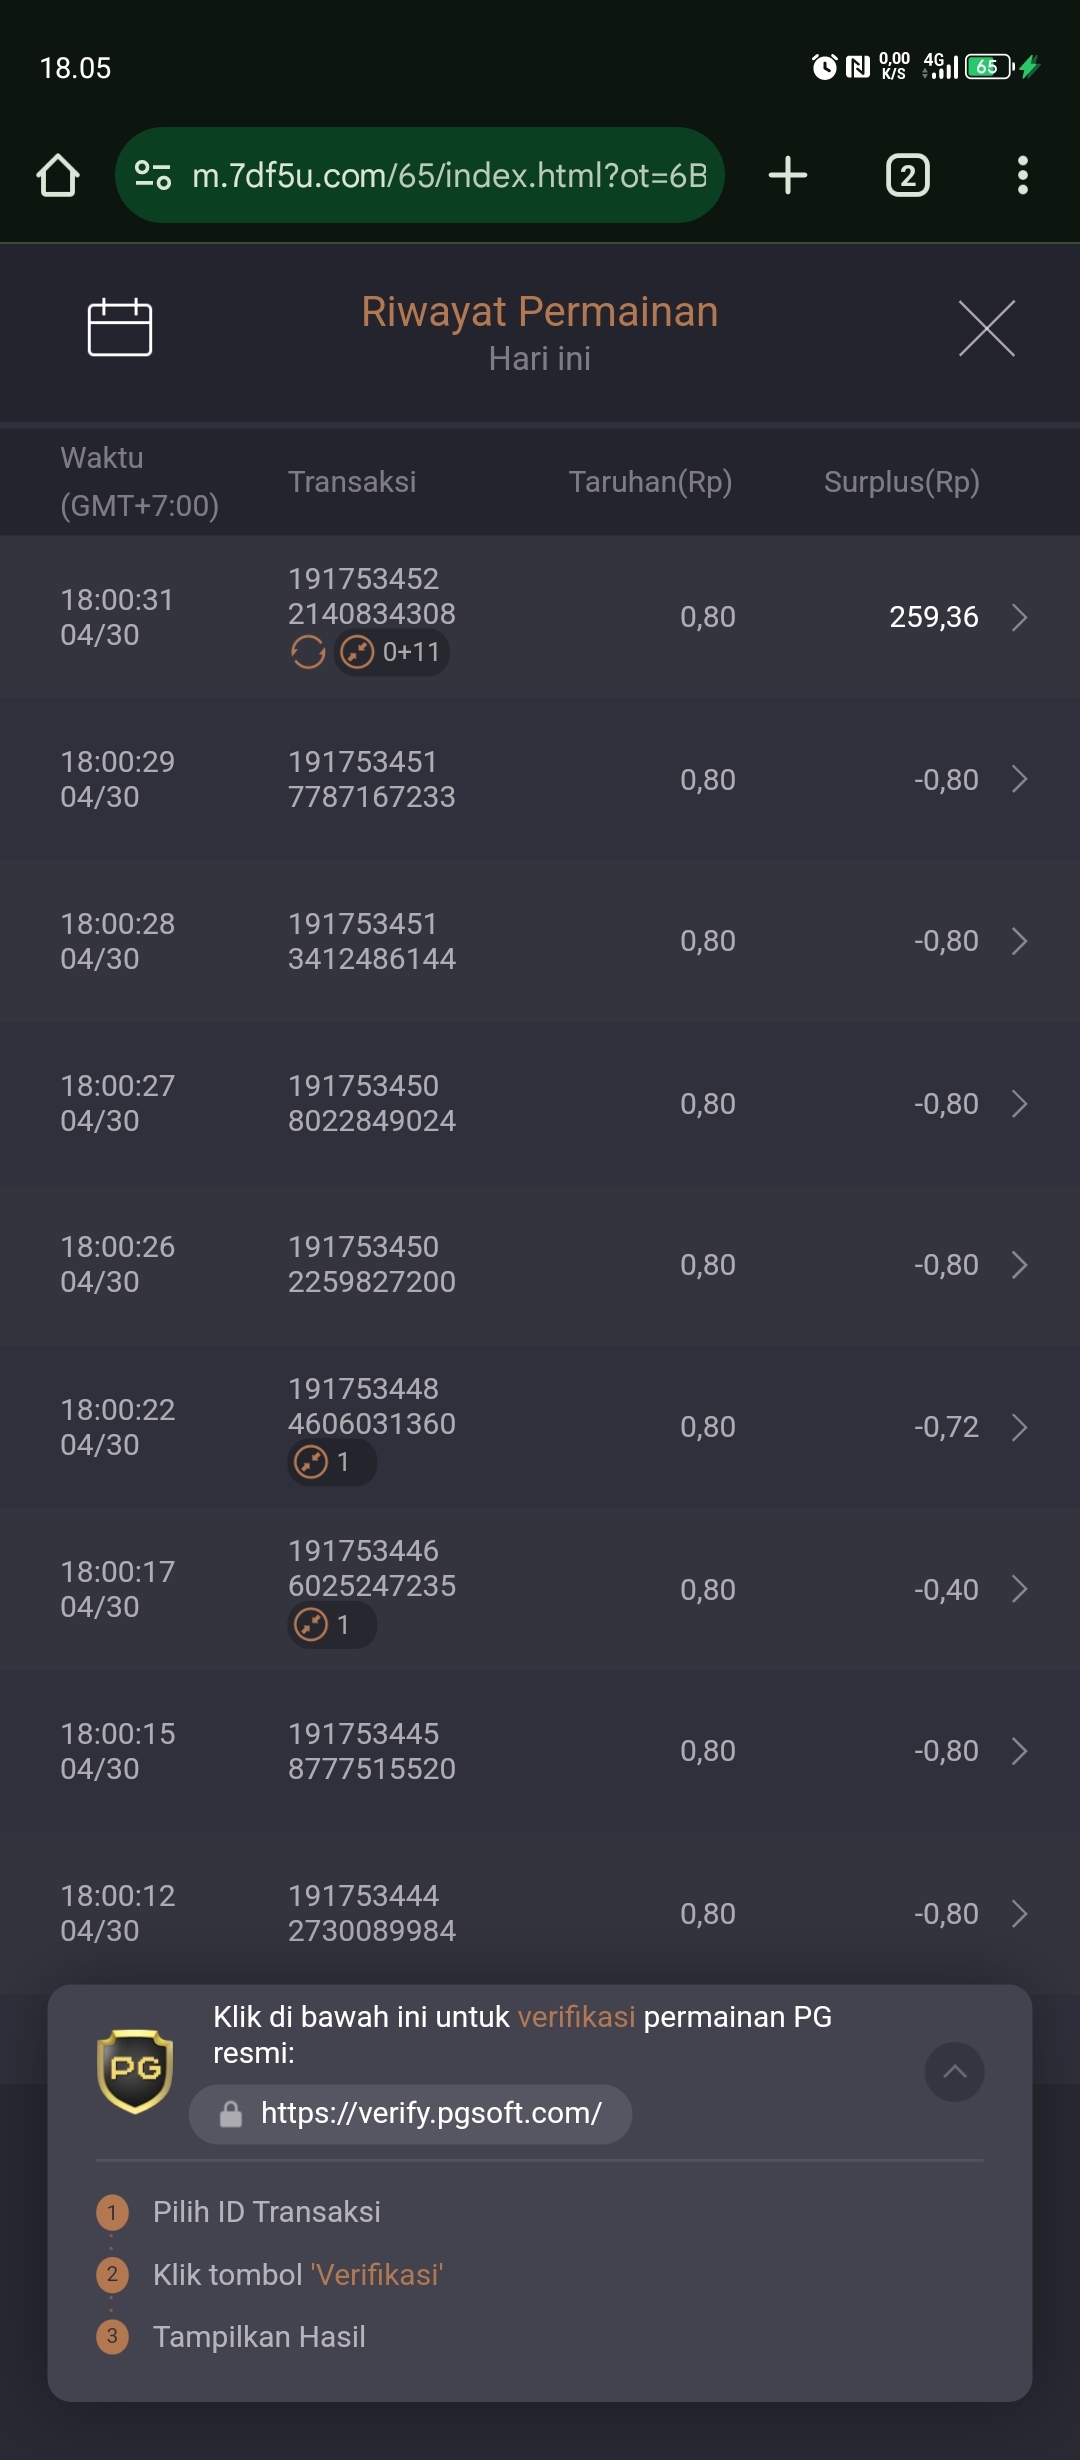Open details arrow for 18:00:17 row
Image resolution: width=1080 pixels, height=2460 pixels.
coord(1019,1589)
